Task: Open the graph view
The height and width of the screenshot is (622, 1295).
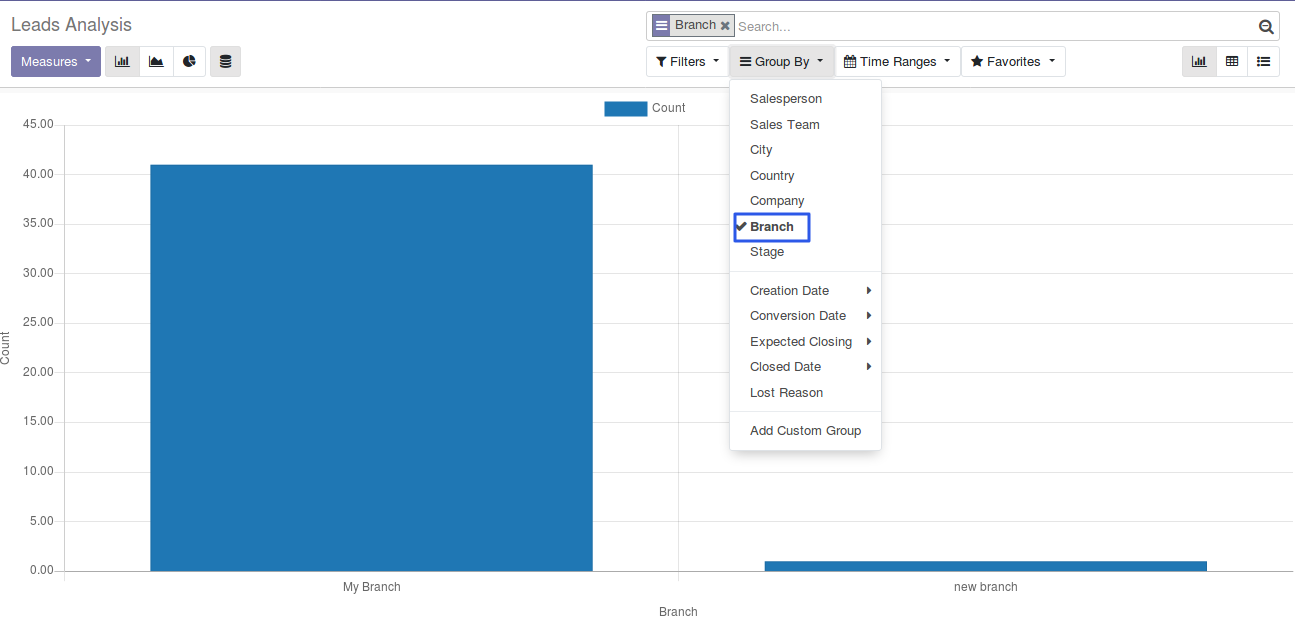Action: click(x=1199, y=62)
